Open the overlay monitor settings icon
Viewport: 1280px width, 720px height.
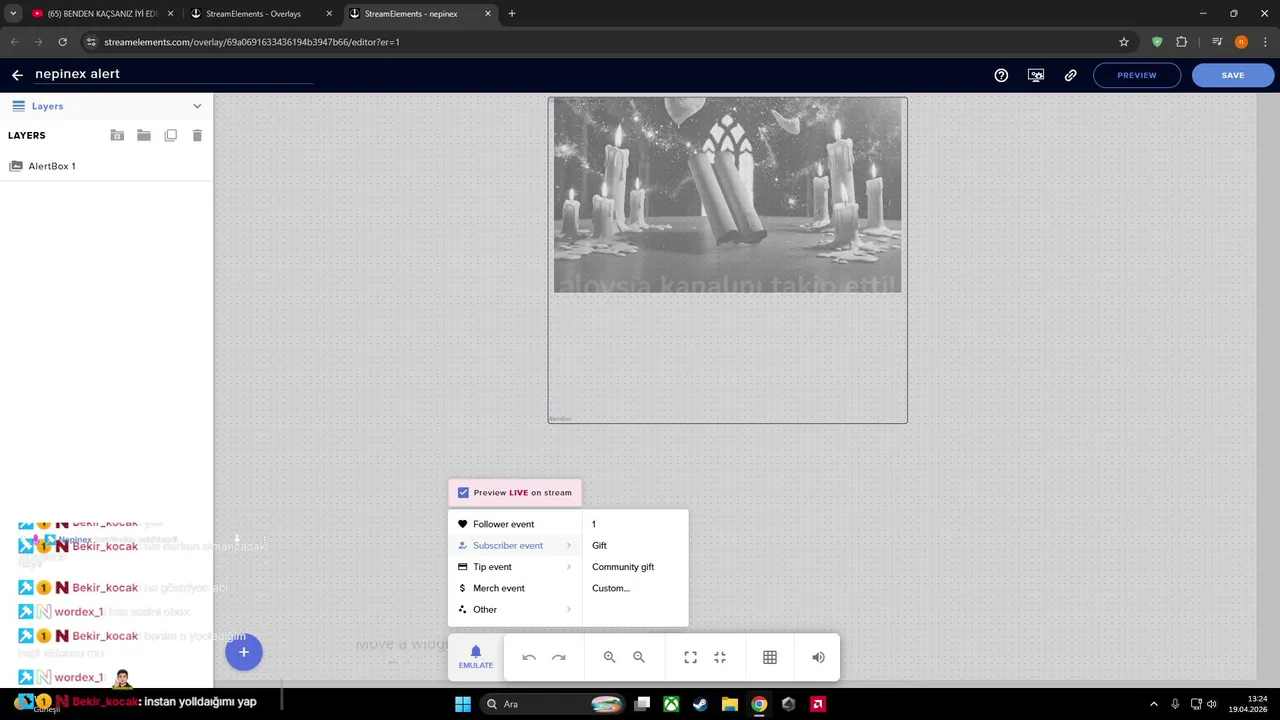(1036, 75)
